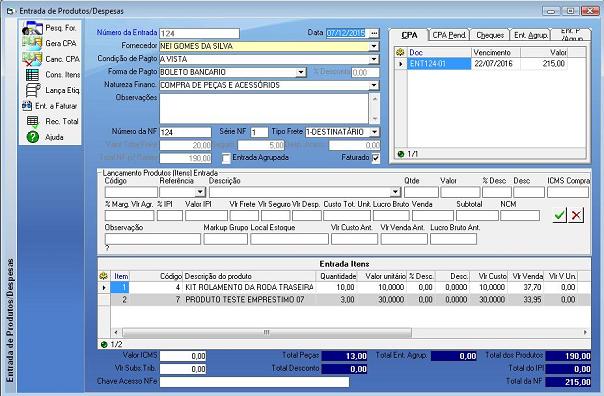Sort by Vencimento column header

point(495,52)
